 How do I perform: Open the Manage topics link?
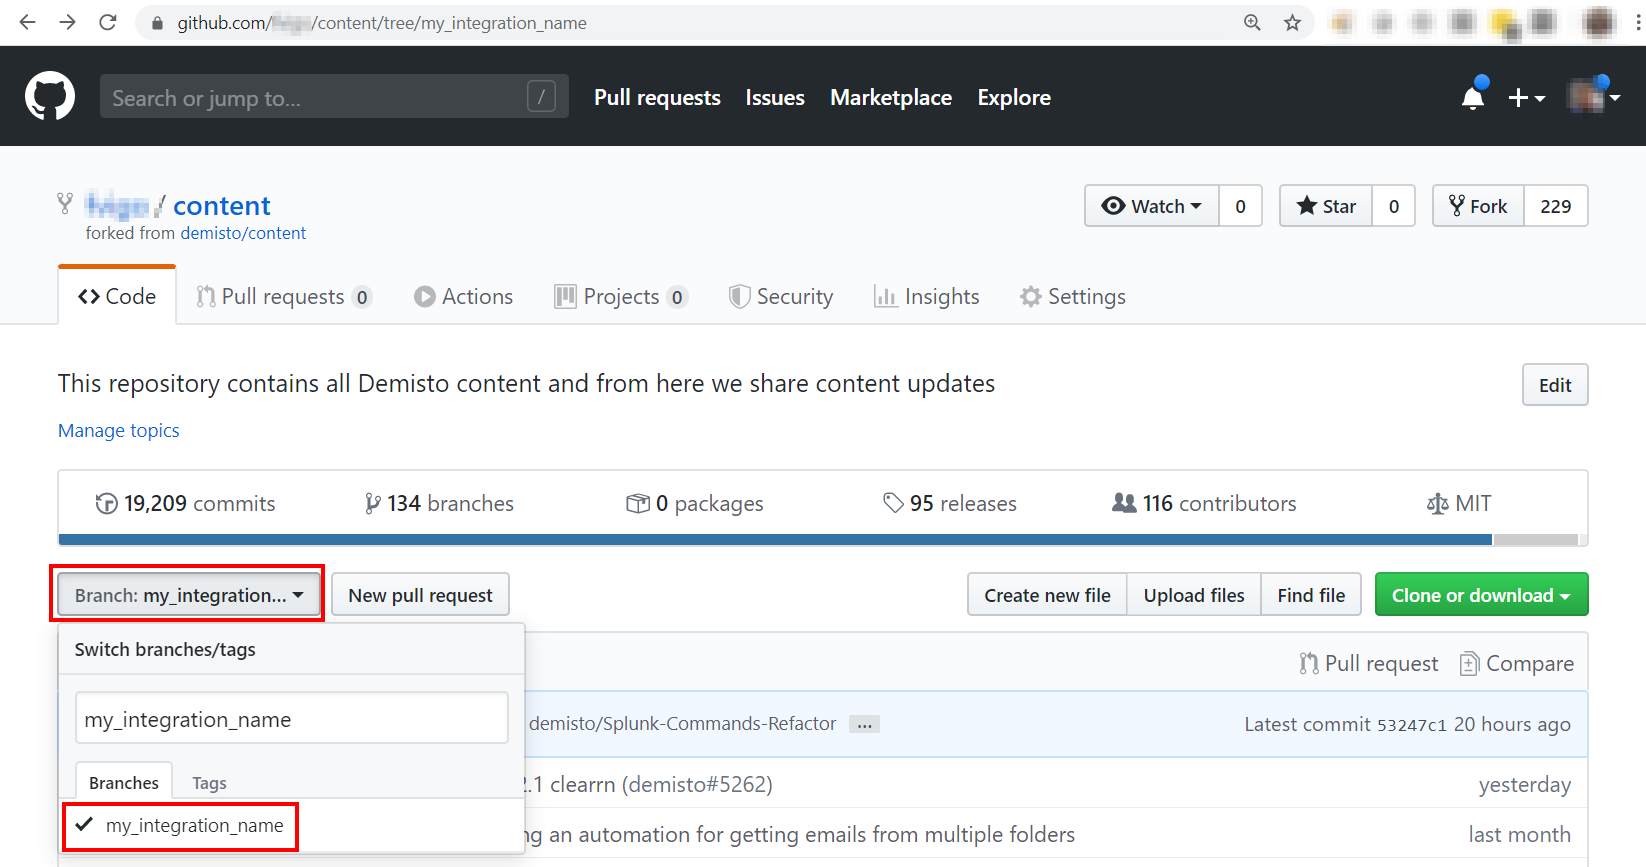[119, 431]
